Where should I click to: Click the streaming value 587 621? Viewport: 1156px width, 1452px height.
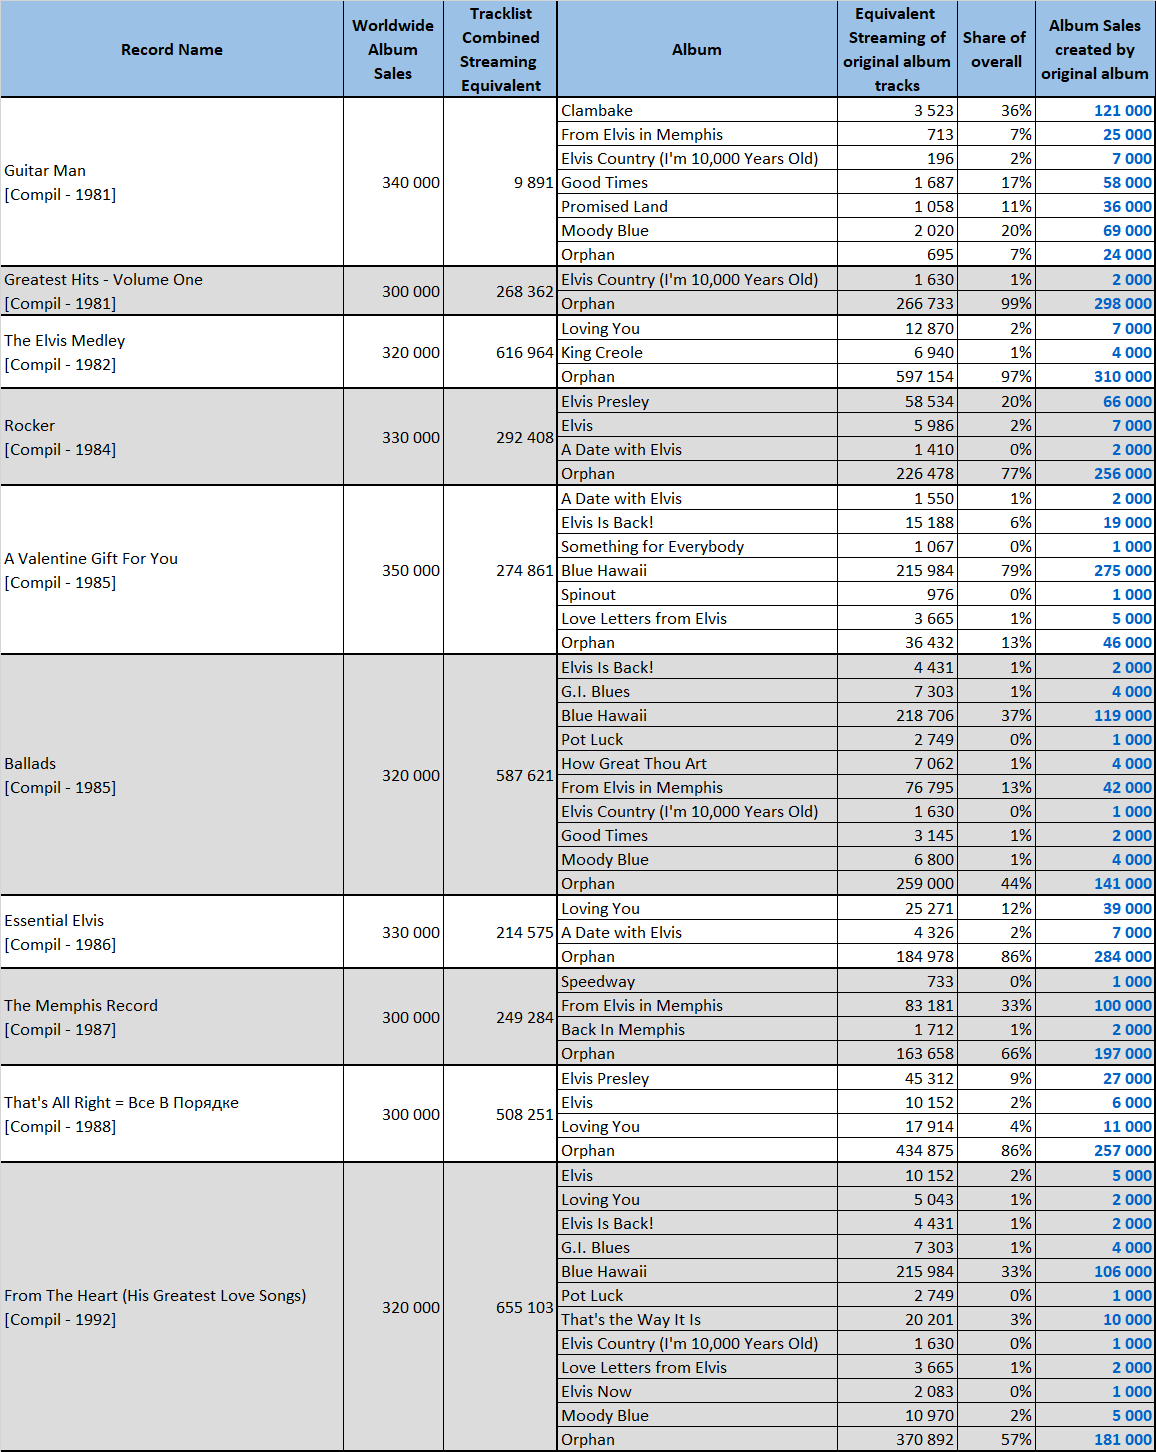tap(500, 775)
